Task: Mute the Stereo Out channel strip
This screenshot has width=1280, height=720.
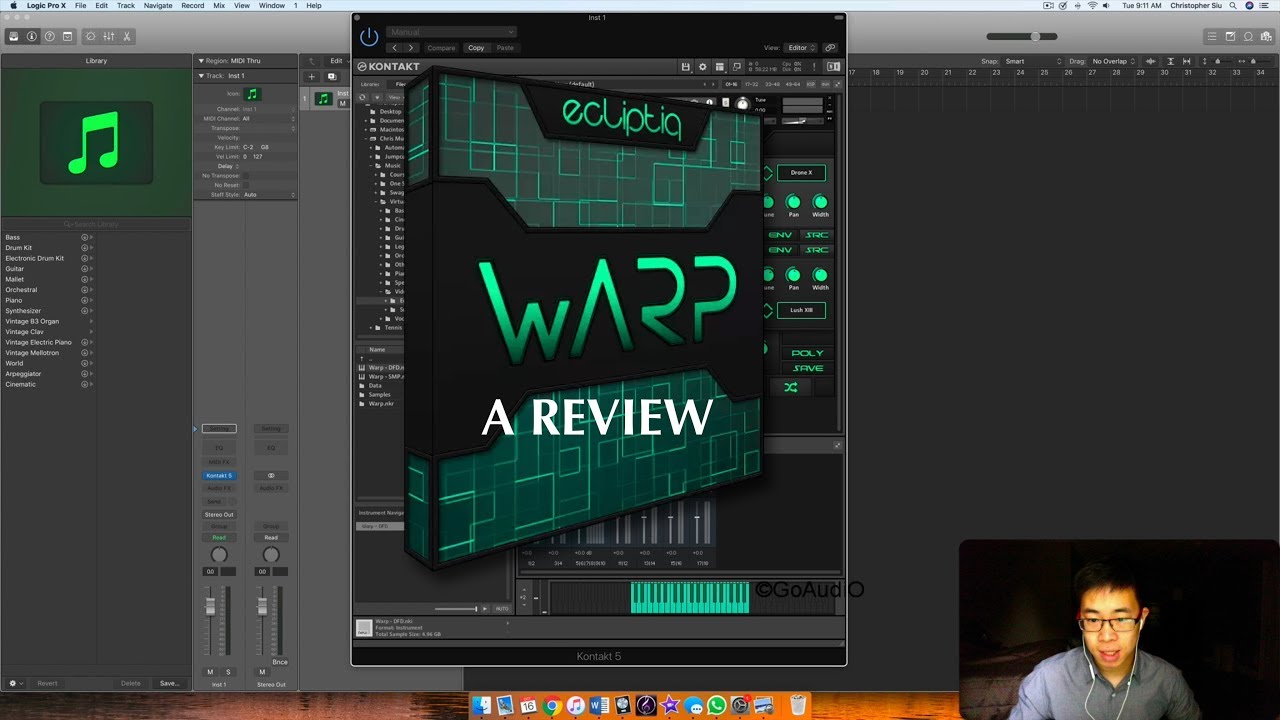Action: 262,671
